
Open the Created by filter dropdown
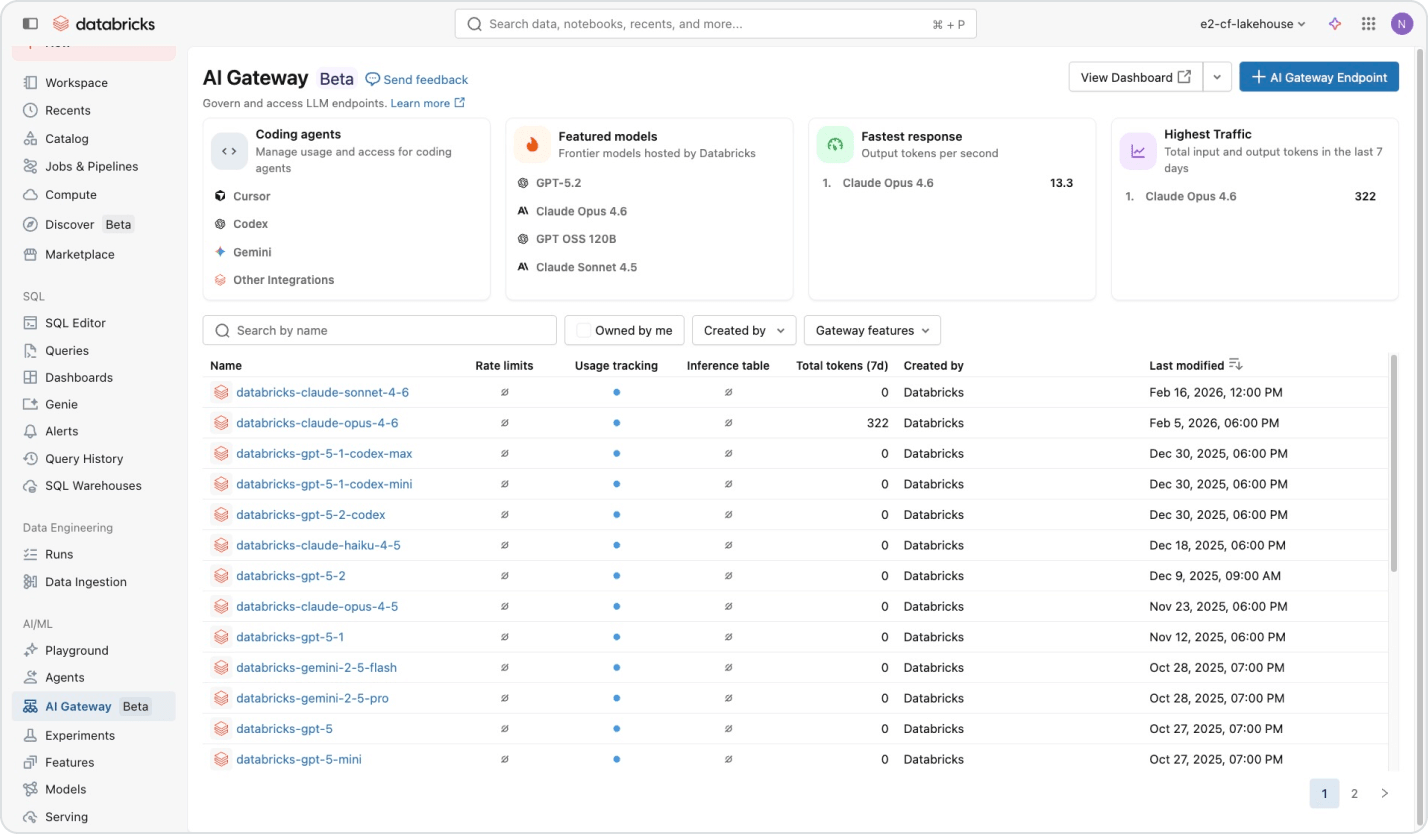click(x=743, y=330)
